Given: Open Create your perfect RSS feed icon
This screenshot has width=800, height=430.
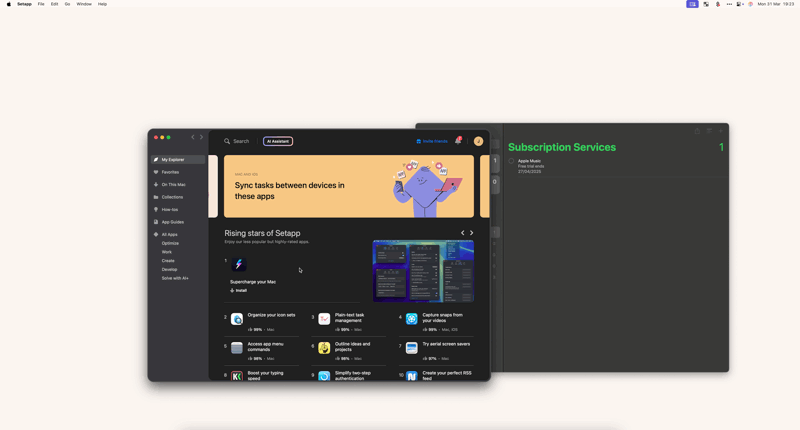Looking at the screenshot, I should click(x=412, y=376).
